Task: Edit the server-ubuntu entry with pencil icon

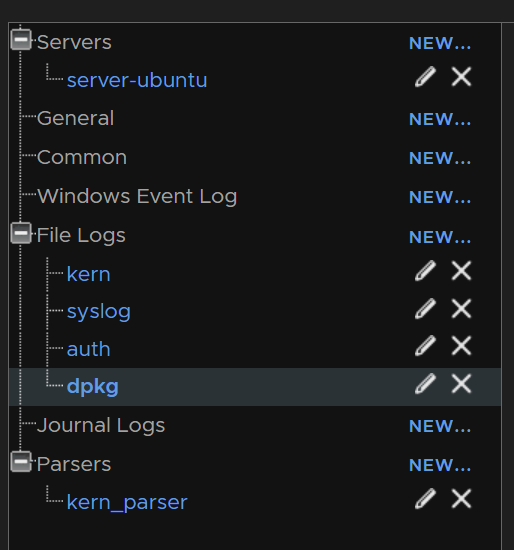Action: tap(425, 77)
